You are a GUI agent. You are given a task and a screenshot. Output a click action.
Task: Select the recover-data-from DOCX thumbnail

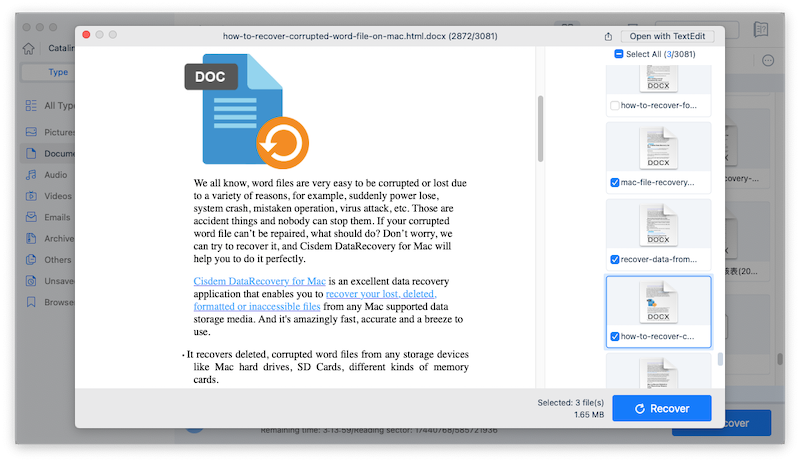coord(658,225)
